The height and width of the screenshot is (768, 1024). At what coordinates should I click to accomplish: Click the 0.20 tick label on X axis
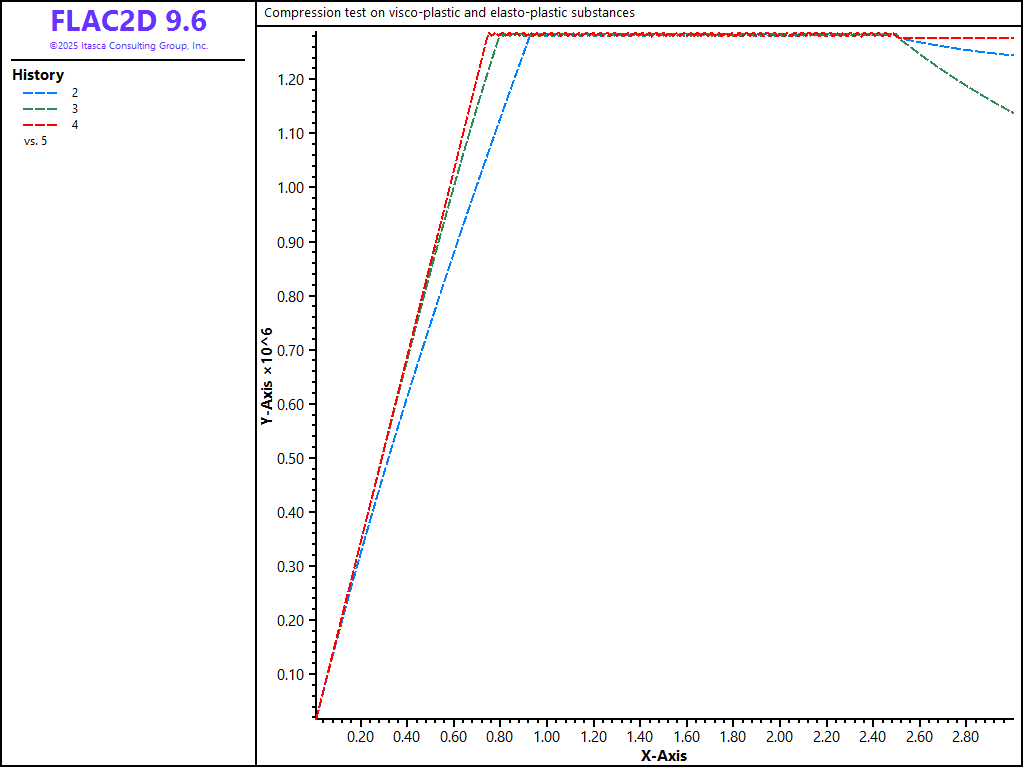pos(361,737)
